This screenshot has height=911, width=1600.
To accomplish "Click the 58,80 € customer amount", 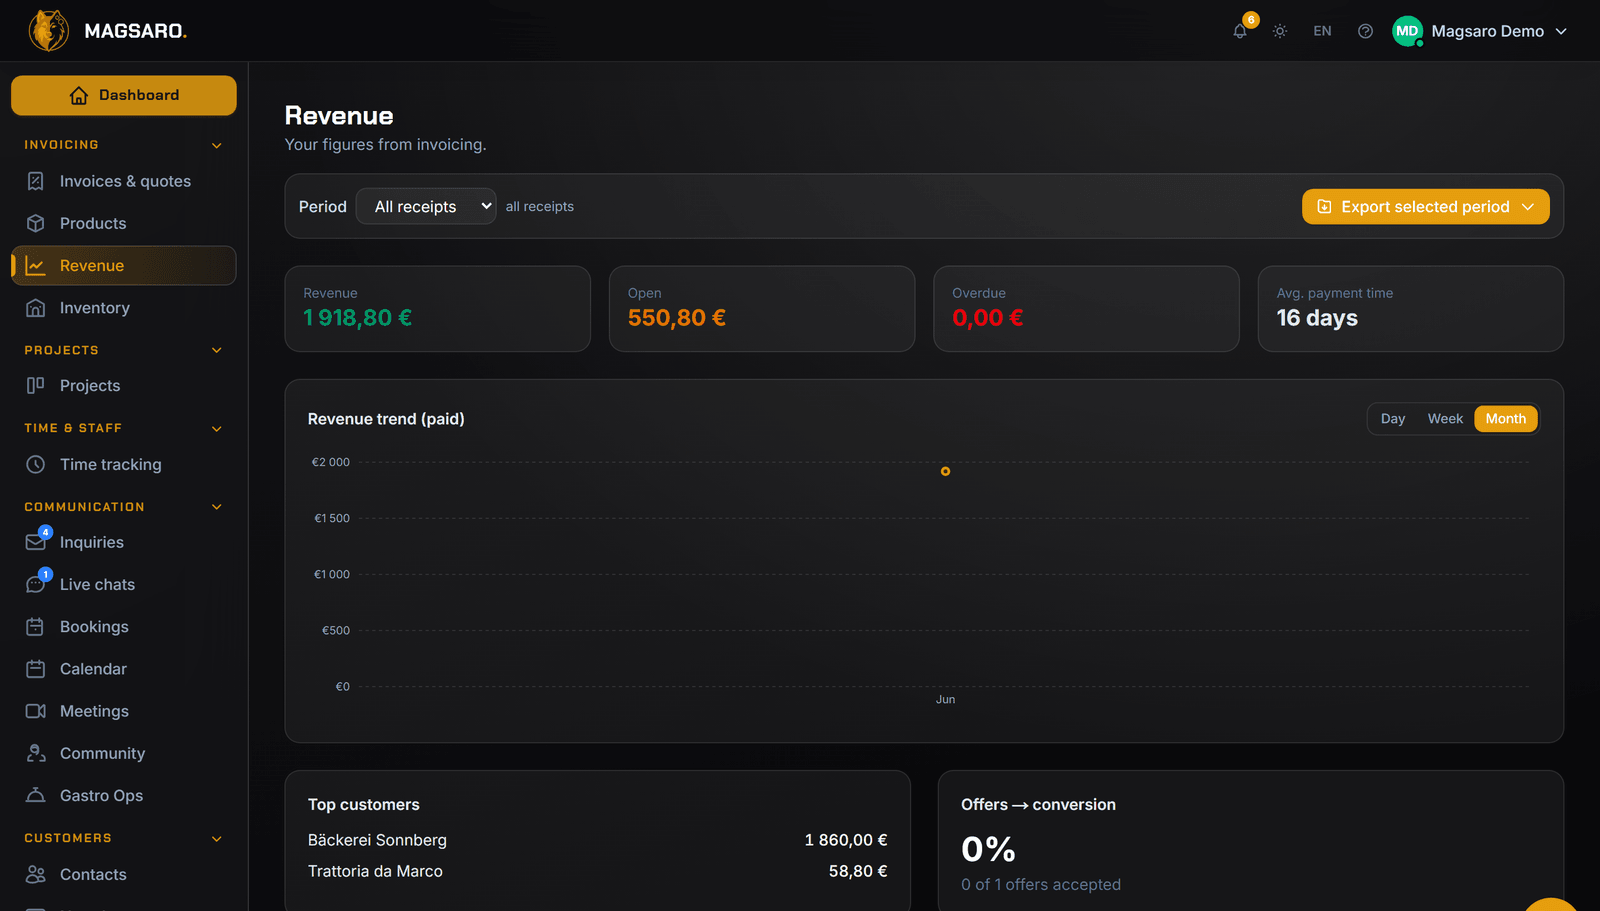I will 858,871.
